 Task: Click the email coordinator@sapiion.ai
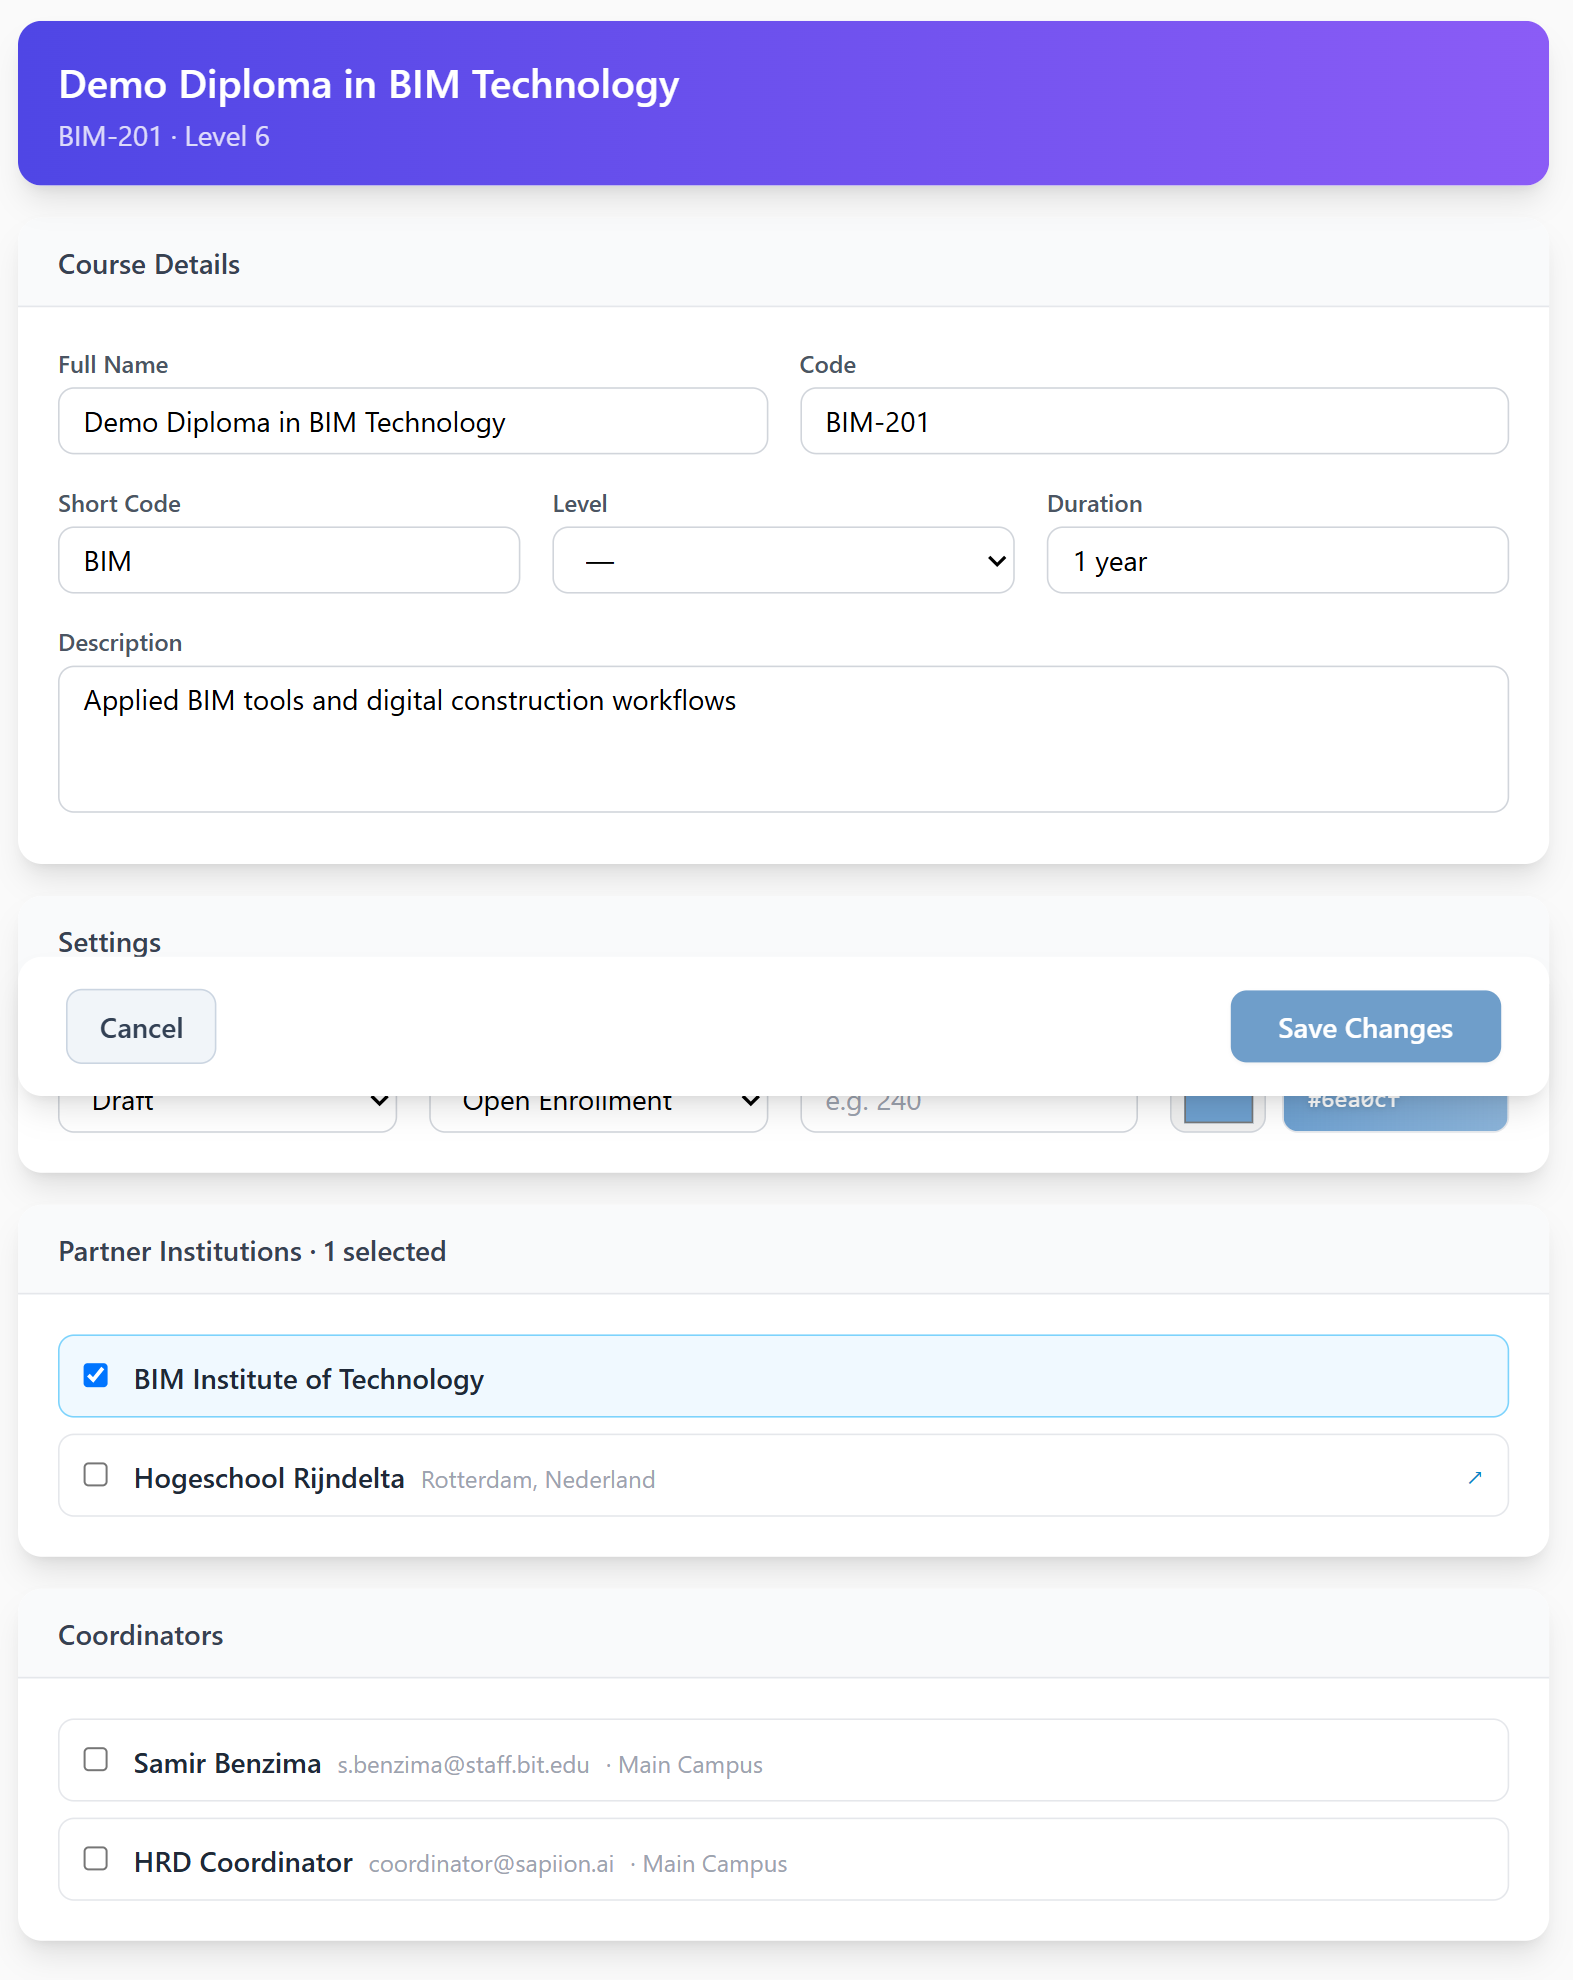click(491, 1864)
